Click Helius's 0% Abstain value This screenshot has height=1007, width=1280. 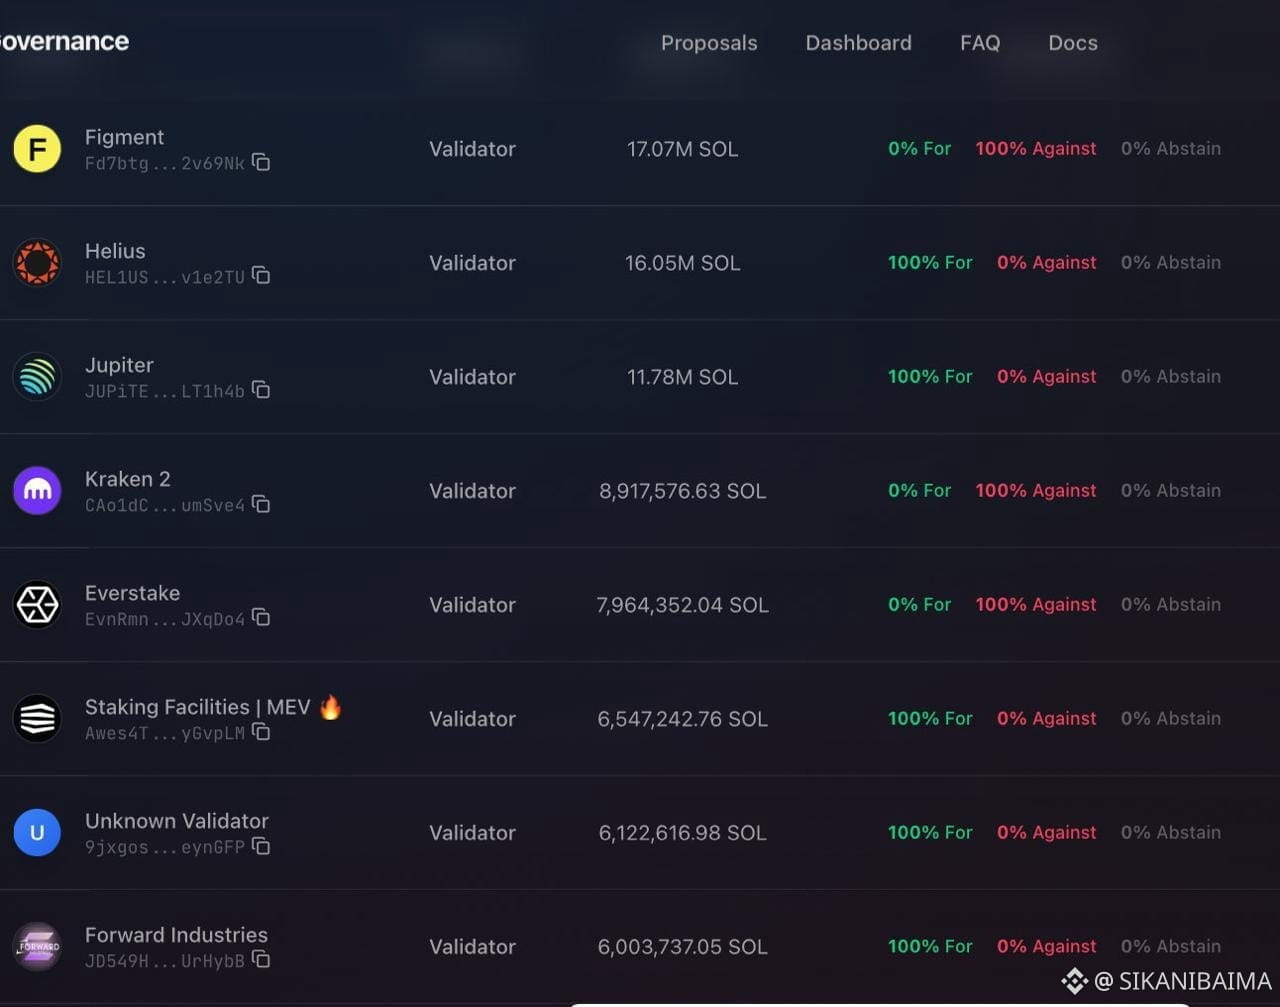pos(1171,263)
